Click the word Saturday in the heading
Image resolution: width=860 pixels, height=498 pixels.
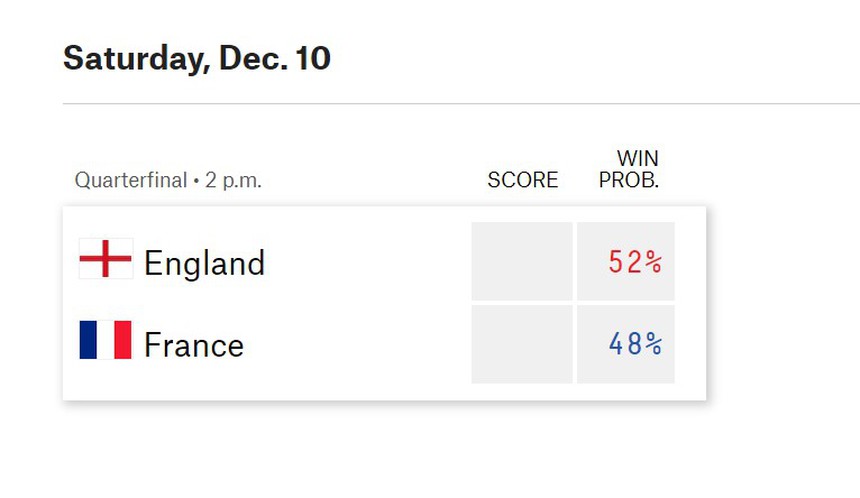pyautogui.click(x=135, y=58)
